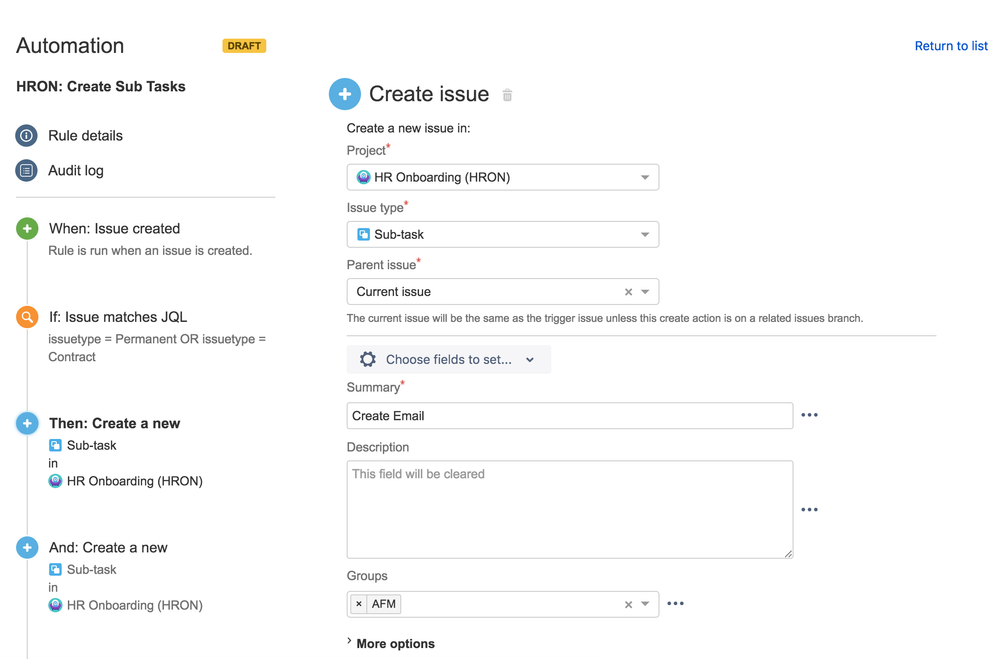Open the Project dropdown arrow
This screenshot has width=999, height=659.
645,177
